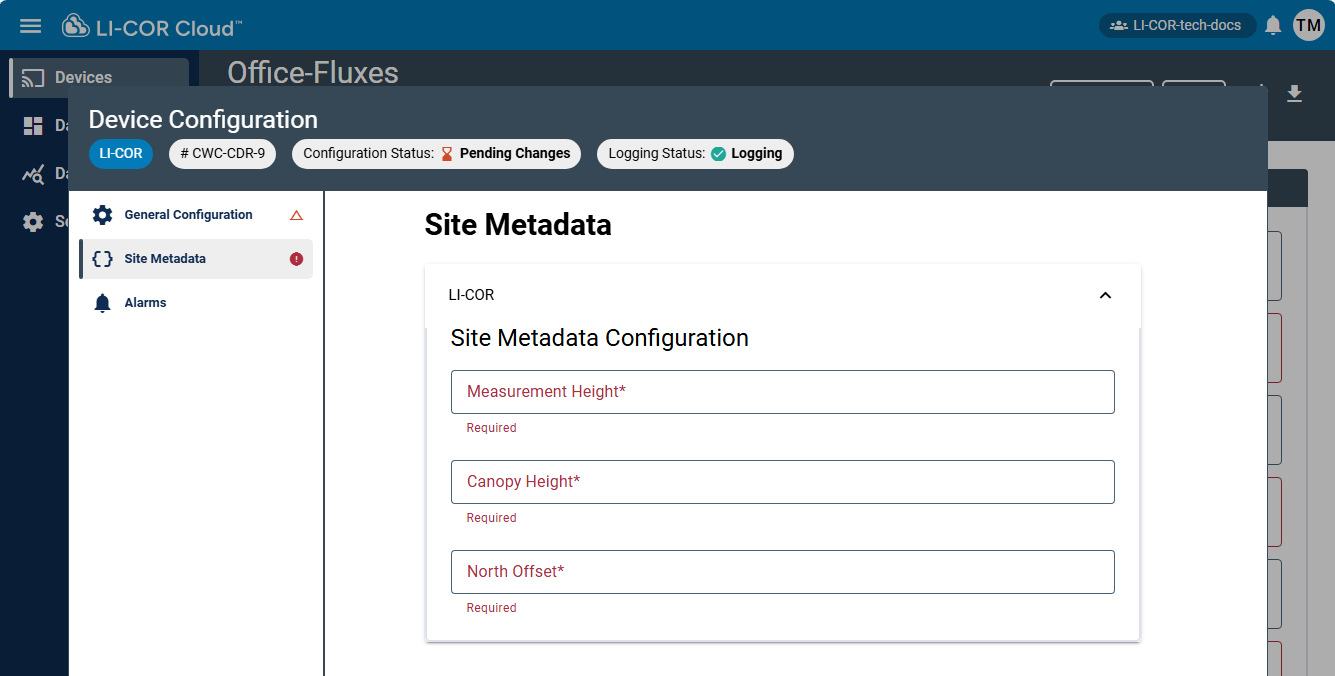1335x676 pixels.
Task: Click the Site Metadata Configuration heading
Action: (600, 338)
